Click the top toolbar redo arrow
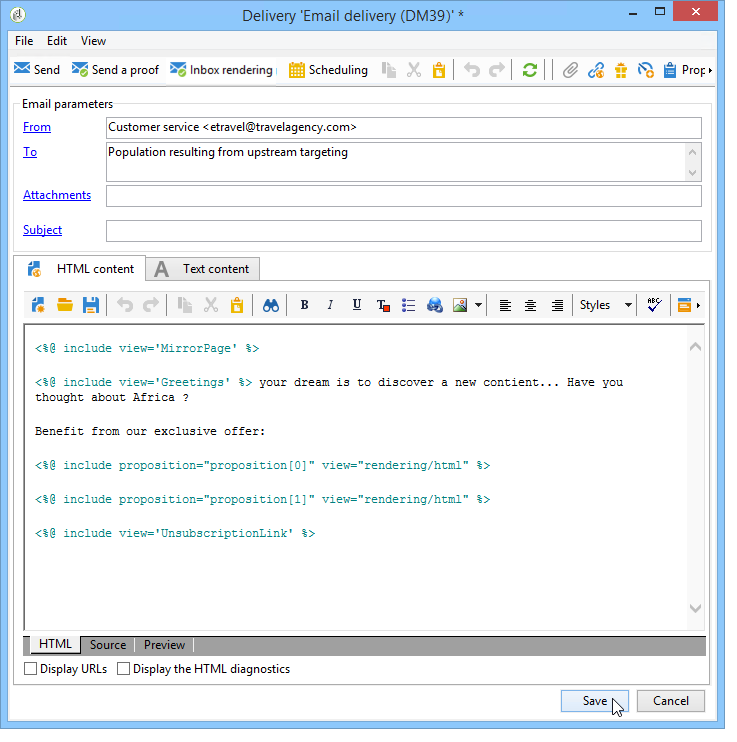 (x=497, y=70)
